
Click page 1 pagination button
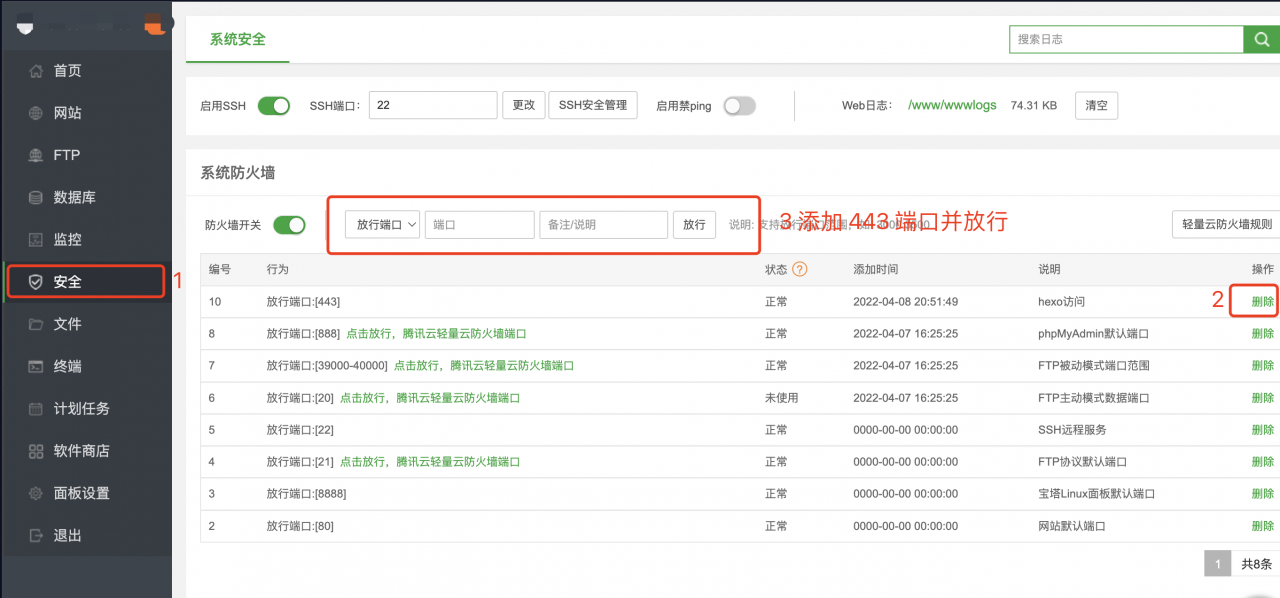1218,563
